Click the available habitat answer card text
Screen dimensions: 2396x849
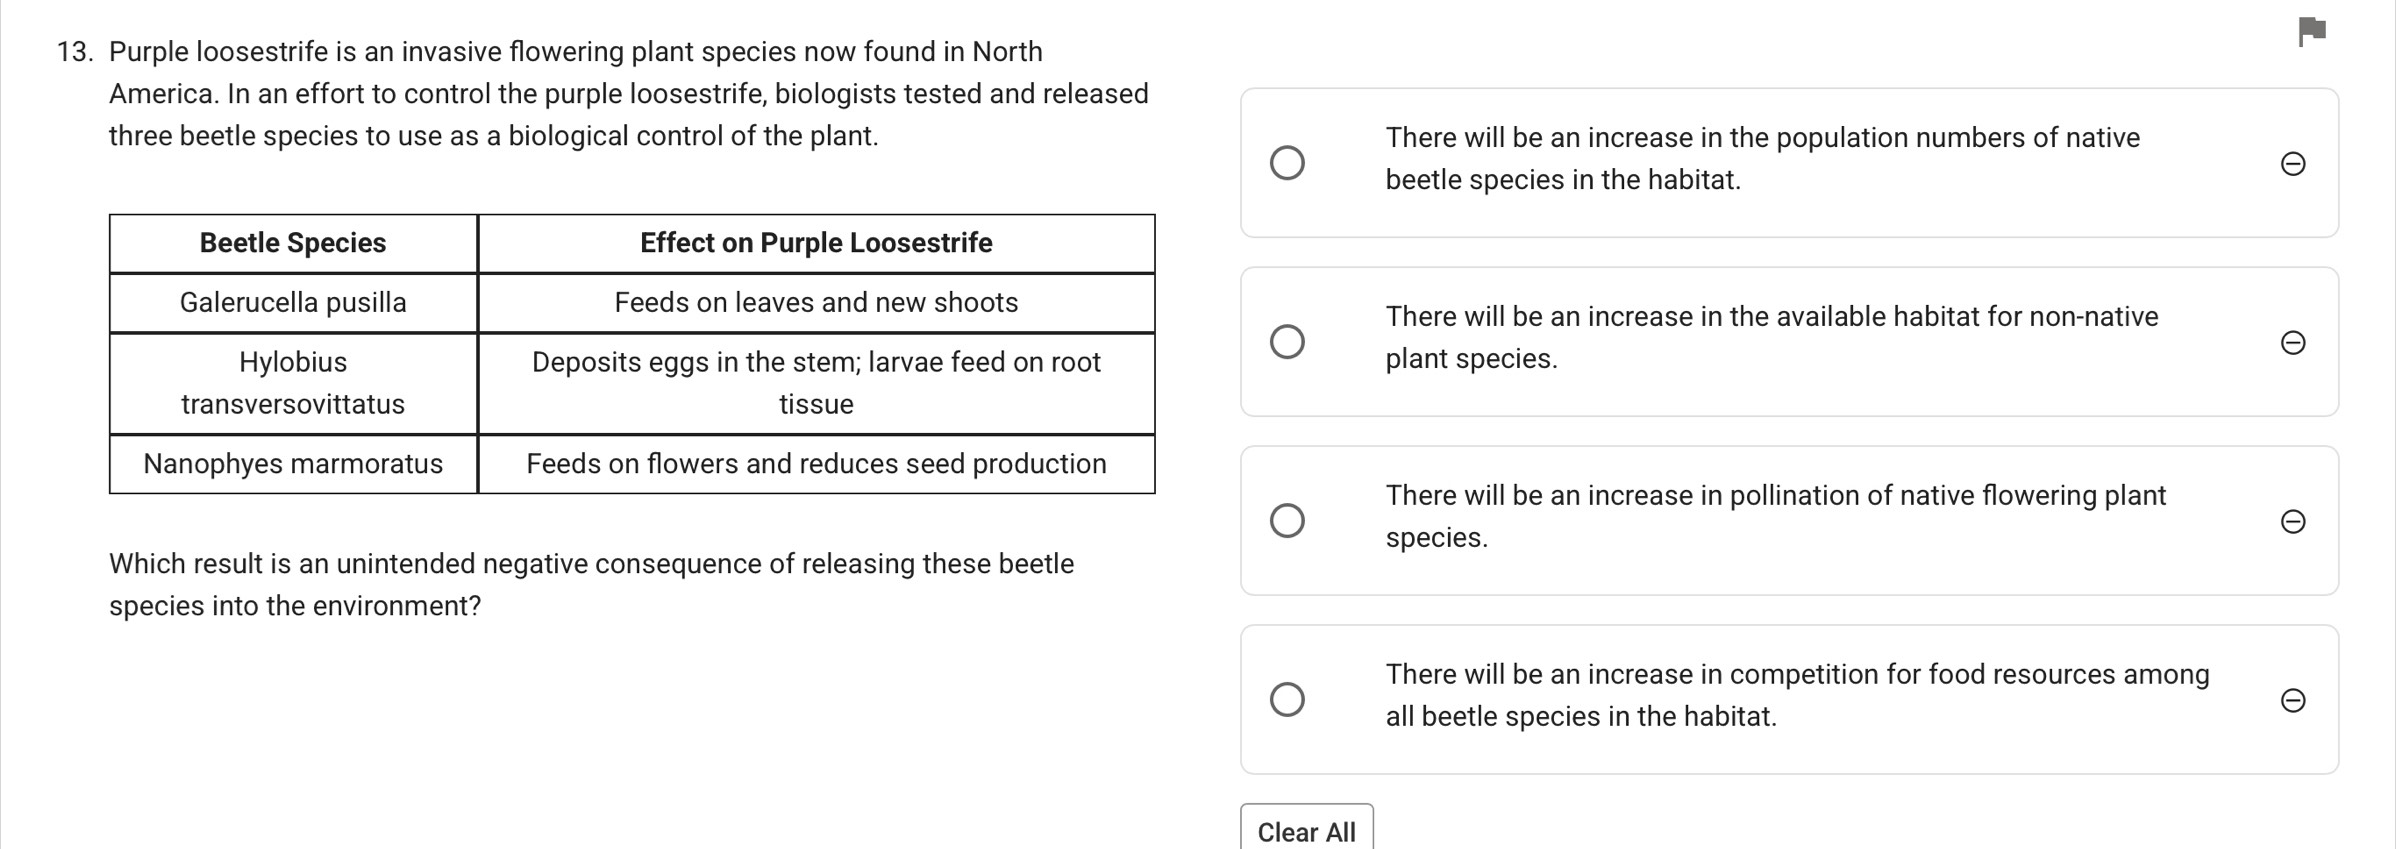[x=1772, y=337]
